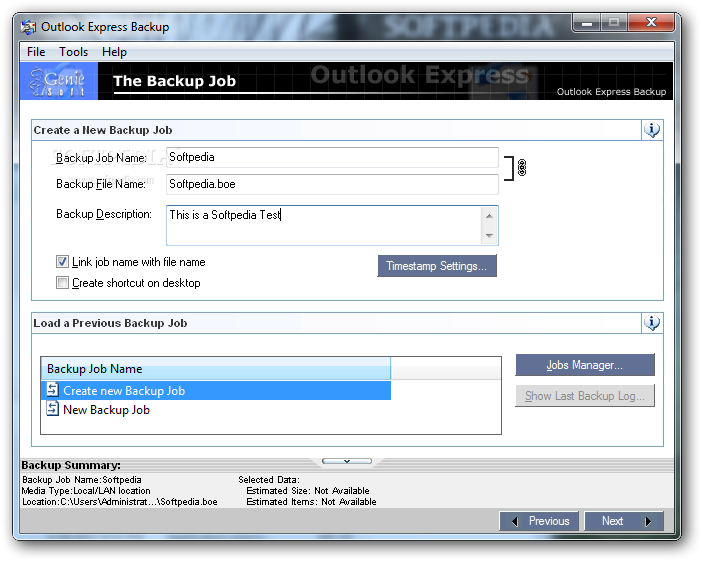Open info for Load a Previous Backup Job
The image size is (702, 561).
pos(652,323)
